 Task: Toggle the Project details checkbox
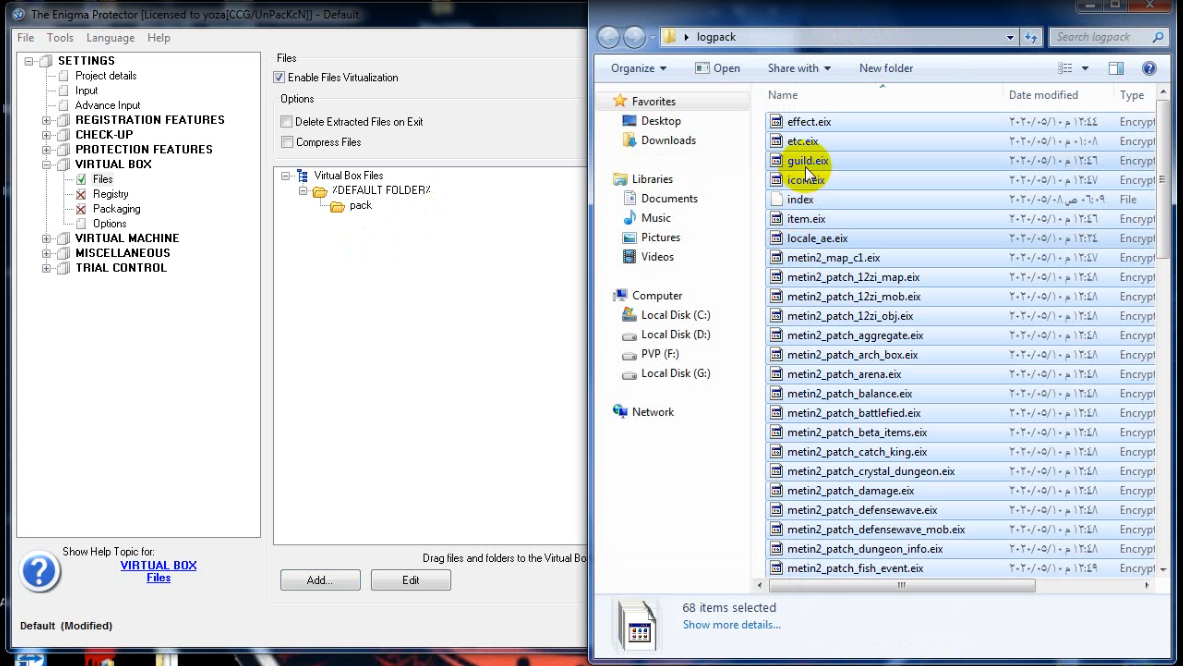tap(63, 76)
